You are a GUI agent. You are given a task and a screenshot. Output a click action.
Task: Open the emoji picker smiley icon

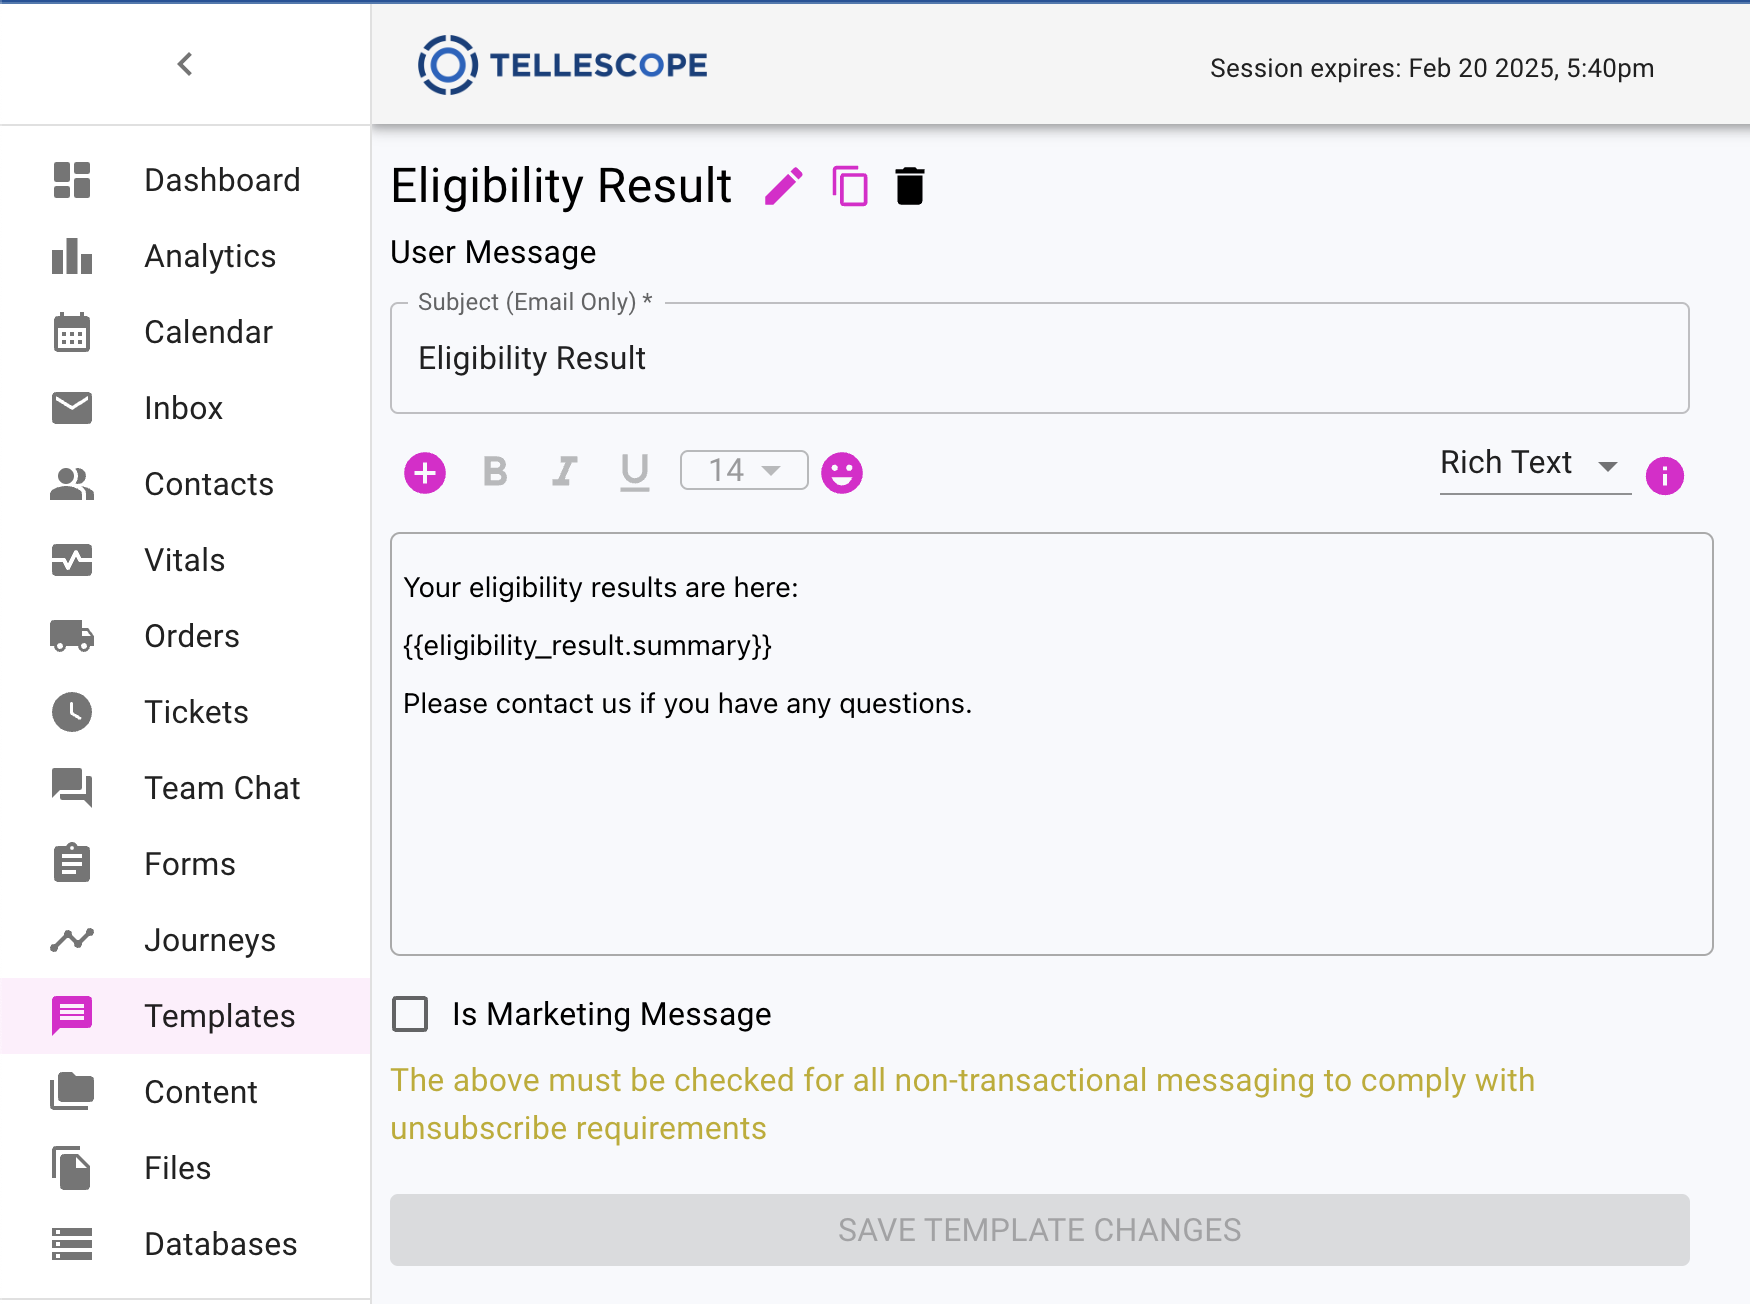coord(842,472)
